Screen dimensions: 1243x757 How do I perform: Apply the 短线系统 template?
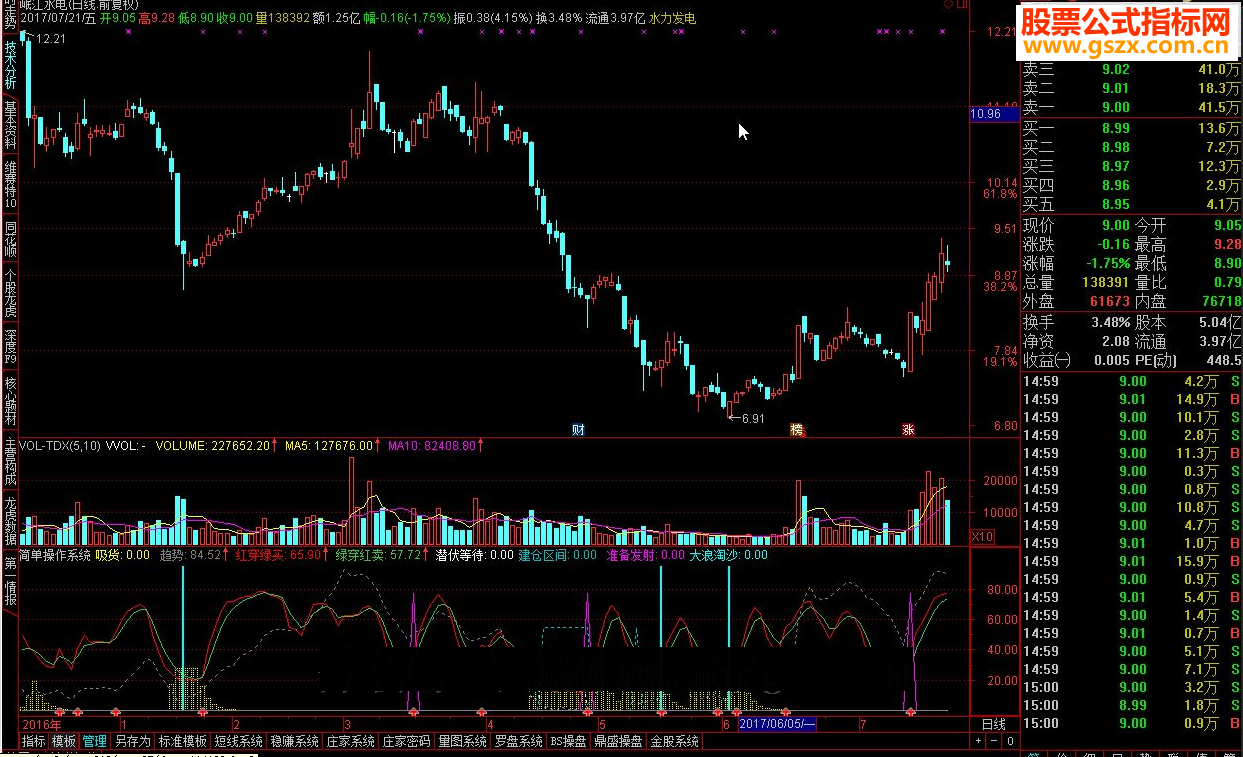pyautogui.click(x=239, y=742)
